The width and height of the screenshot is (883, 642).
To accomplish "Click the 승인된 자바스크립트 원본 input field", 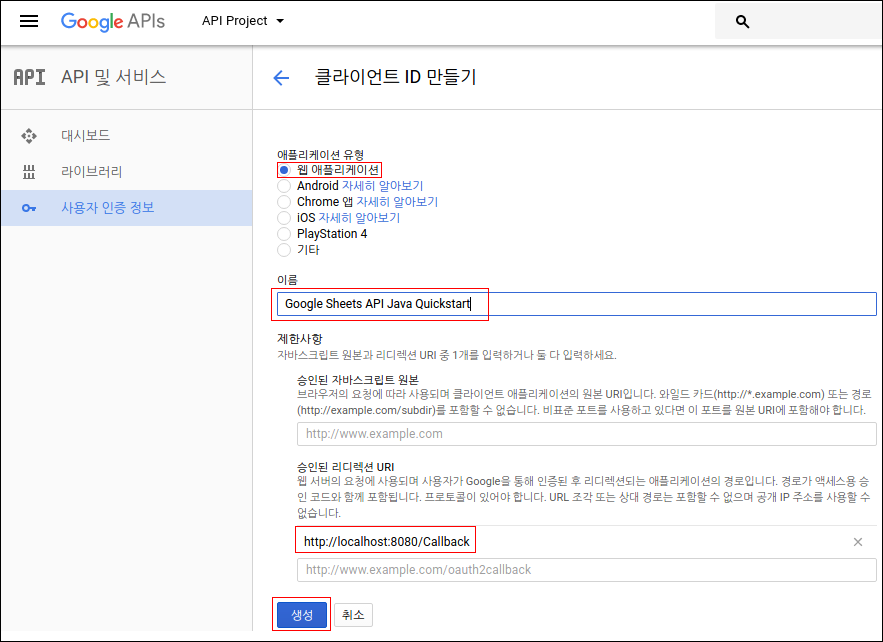I will pyautogui.click(x=587, y=434).
